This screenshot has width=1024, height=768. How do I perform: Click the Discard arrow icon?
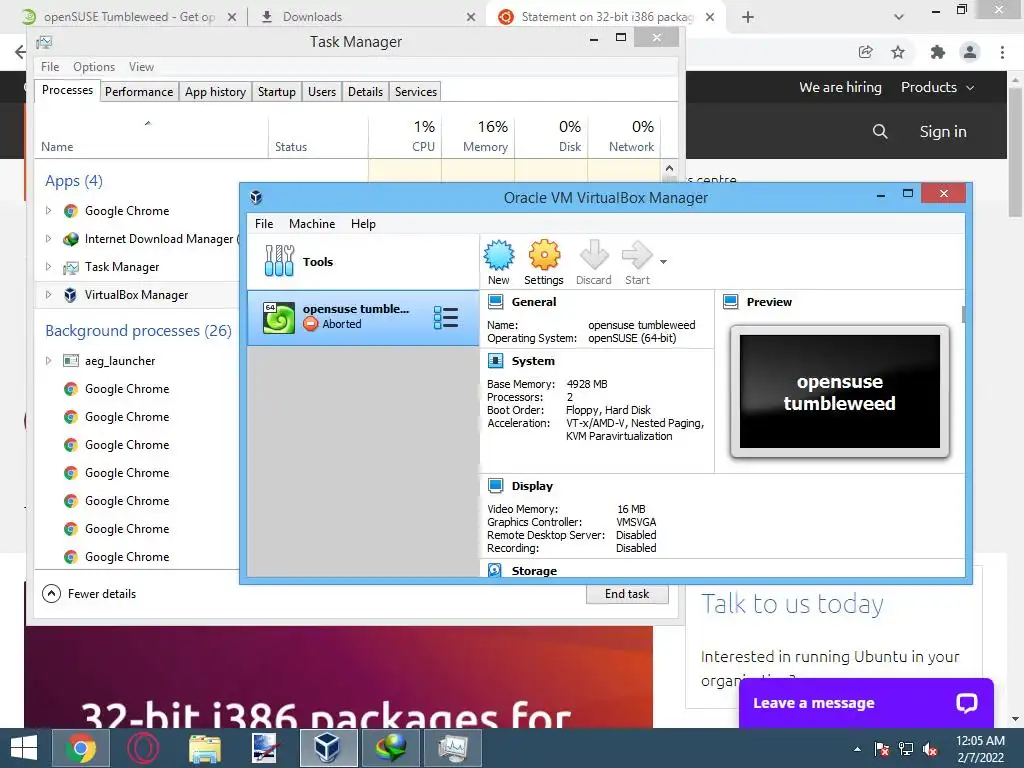coord(594,255)
